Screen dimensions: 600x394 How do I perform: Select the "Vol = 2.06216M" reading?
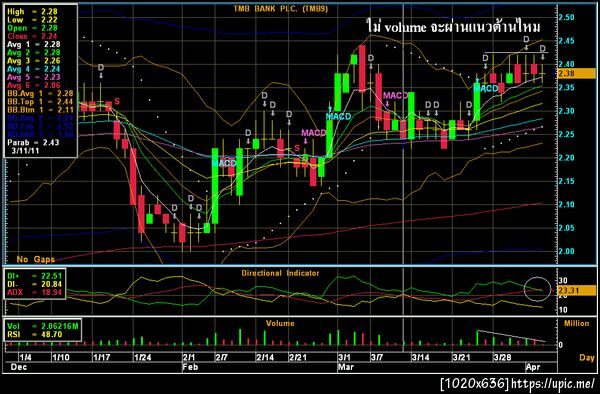tap(42, 326)
